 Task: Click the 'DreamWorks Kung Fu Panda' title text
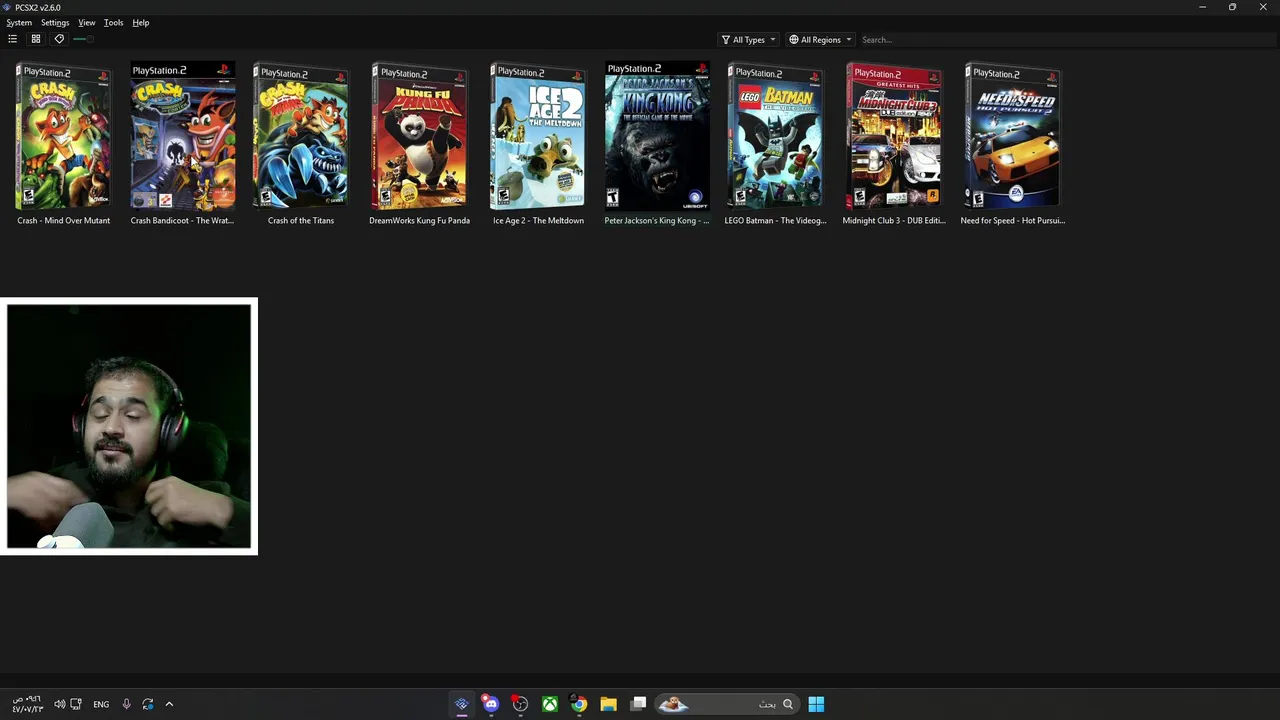pyautogui.click(x=419, y=221)
